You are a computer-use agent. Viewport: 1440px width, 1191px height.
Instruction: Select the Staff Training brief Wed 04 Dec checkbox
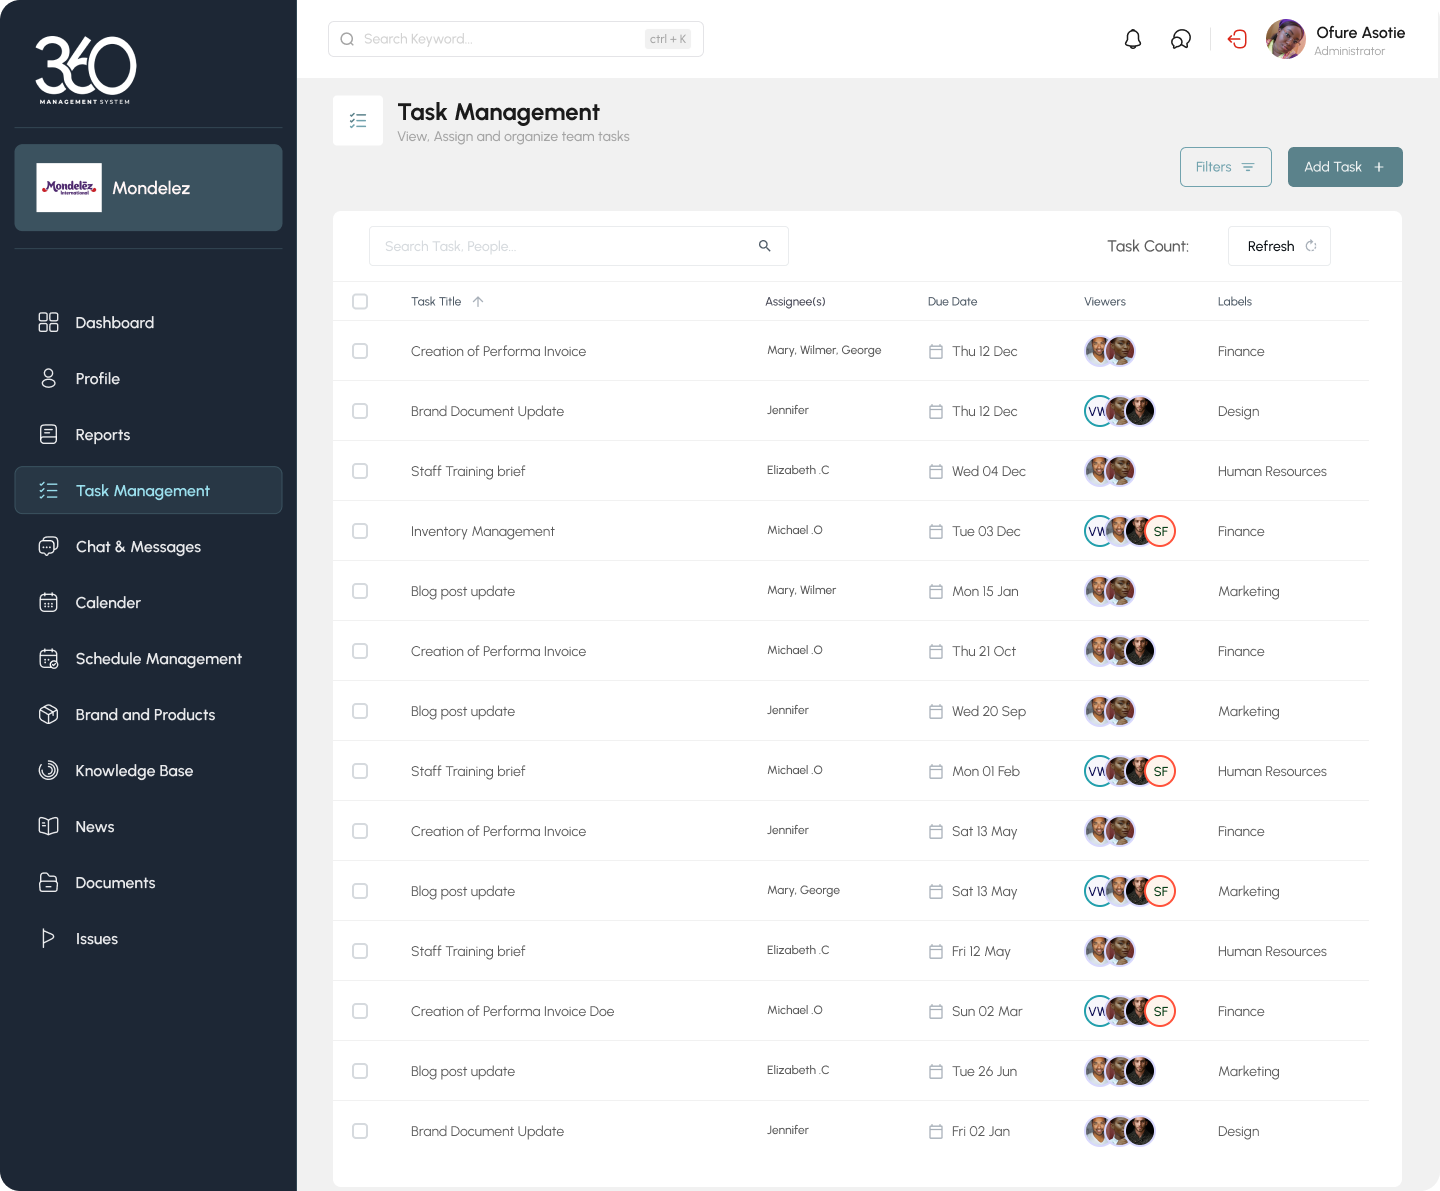[x=360, y=471]
